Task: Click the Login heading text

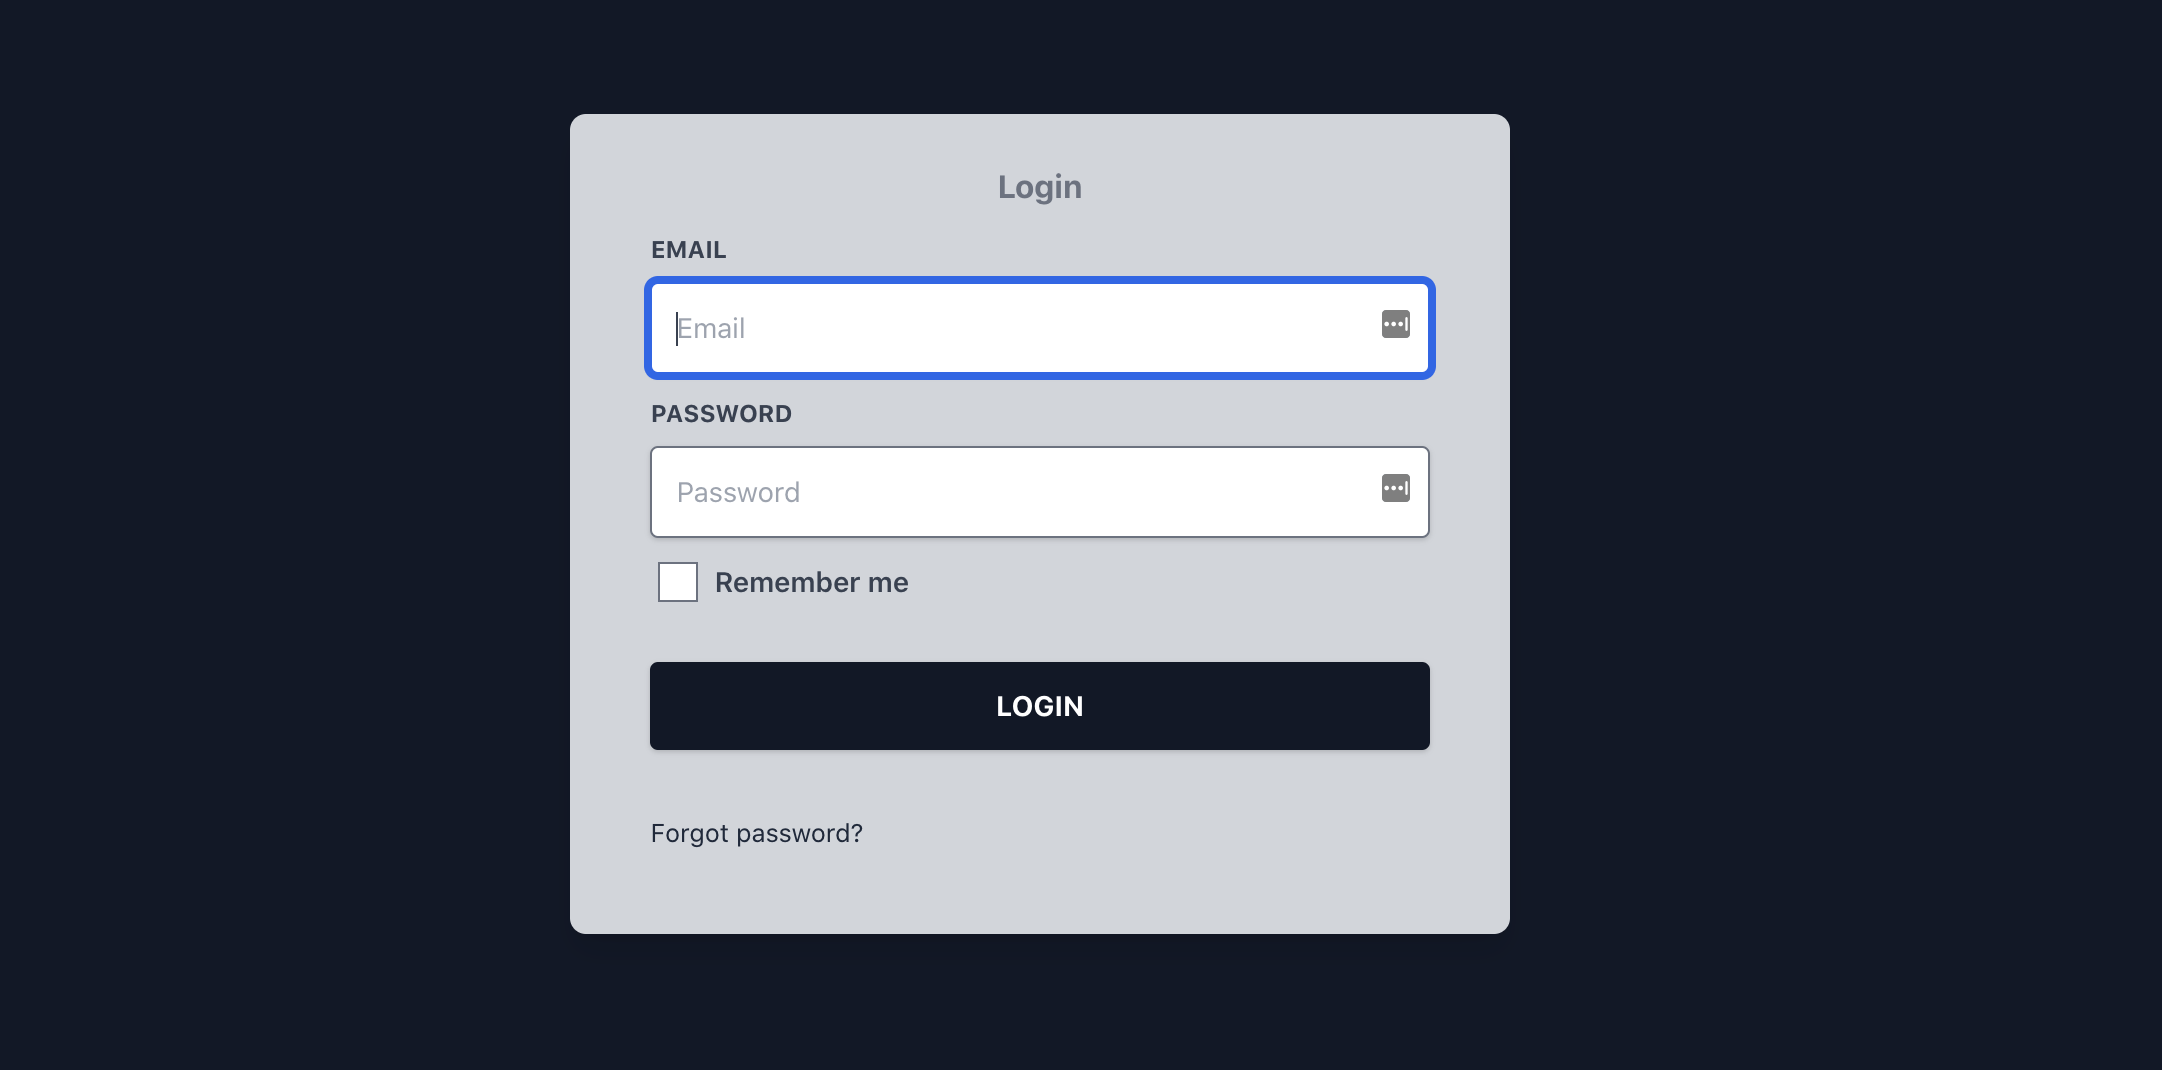Action: coord(1039,186)
